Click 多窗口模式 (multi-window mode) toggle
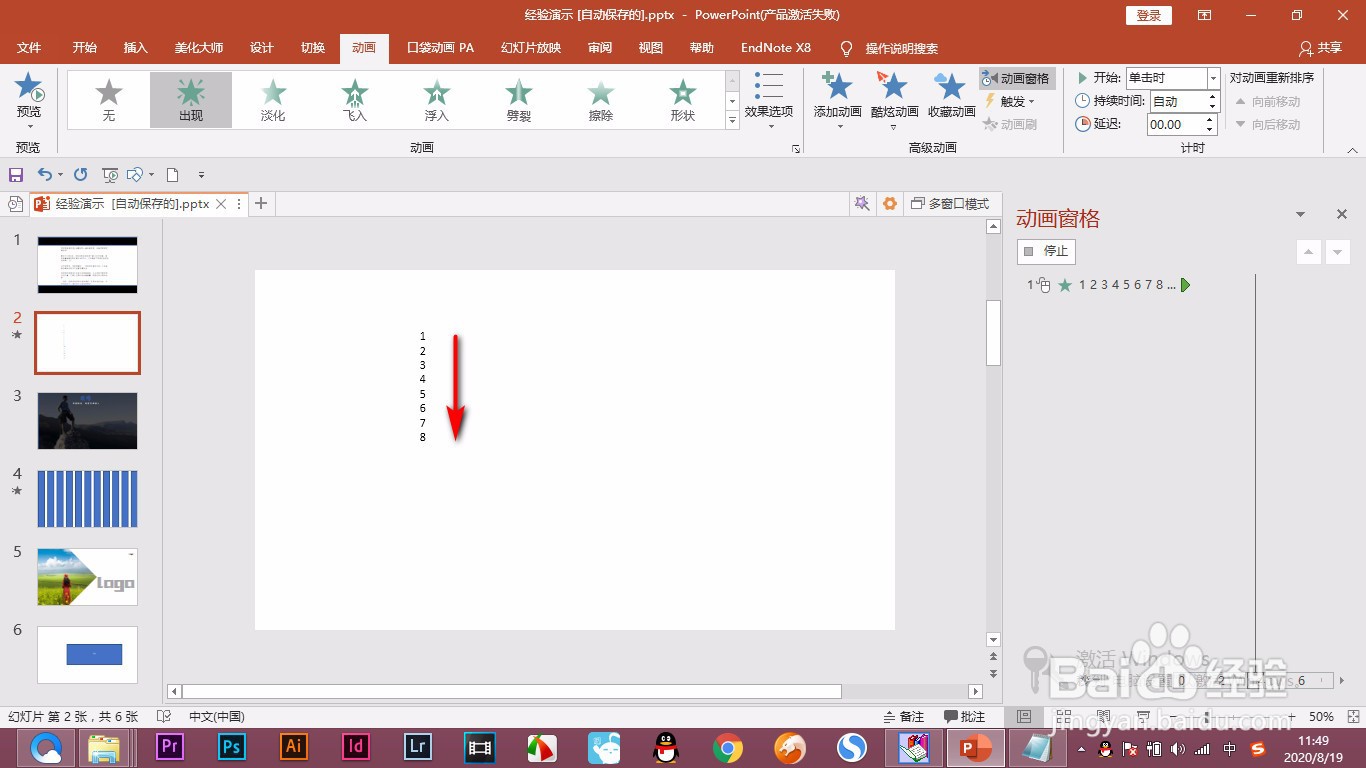The height and width of the screenshot is (768, 1366). tap(948, 203)
